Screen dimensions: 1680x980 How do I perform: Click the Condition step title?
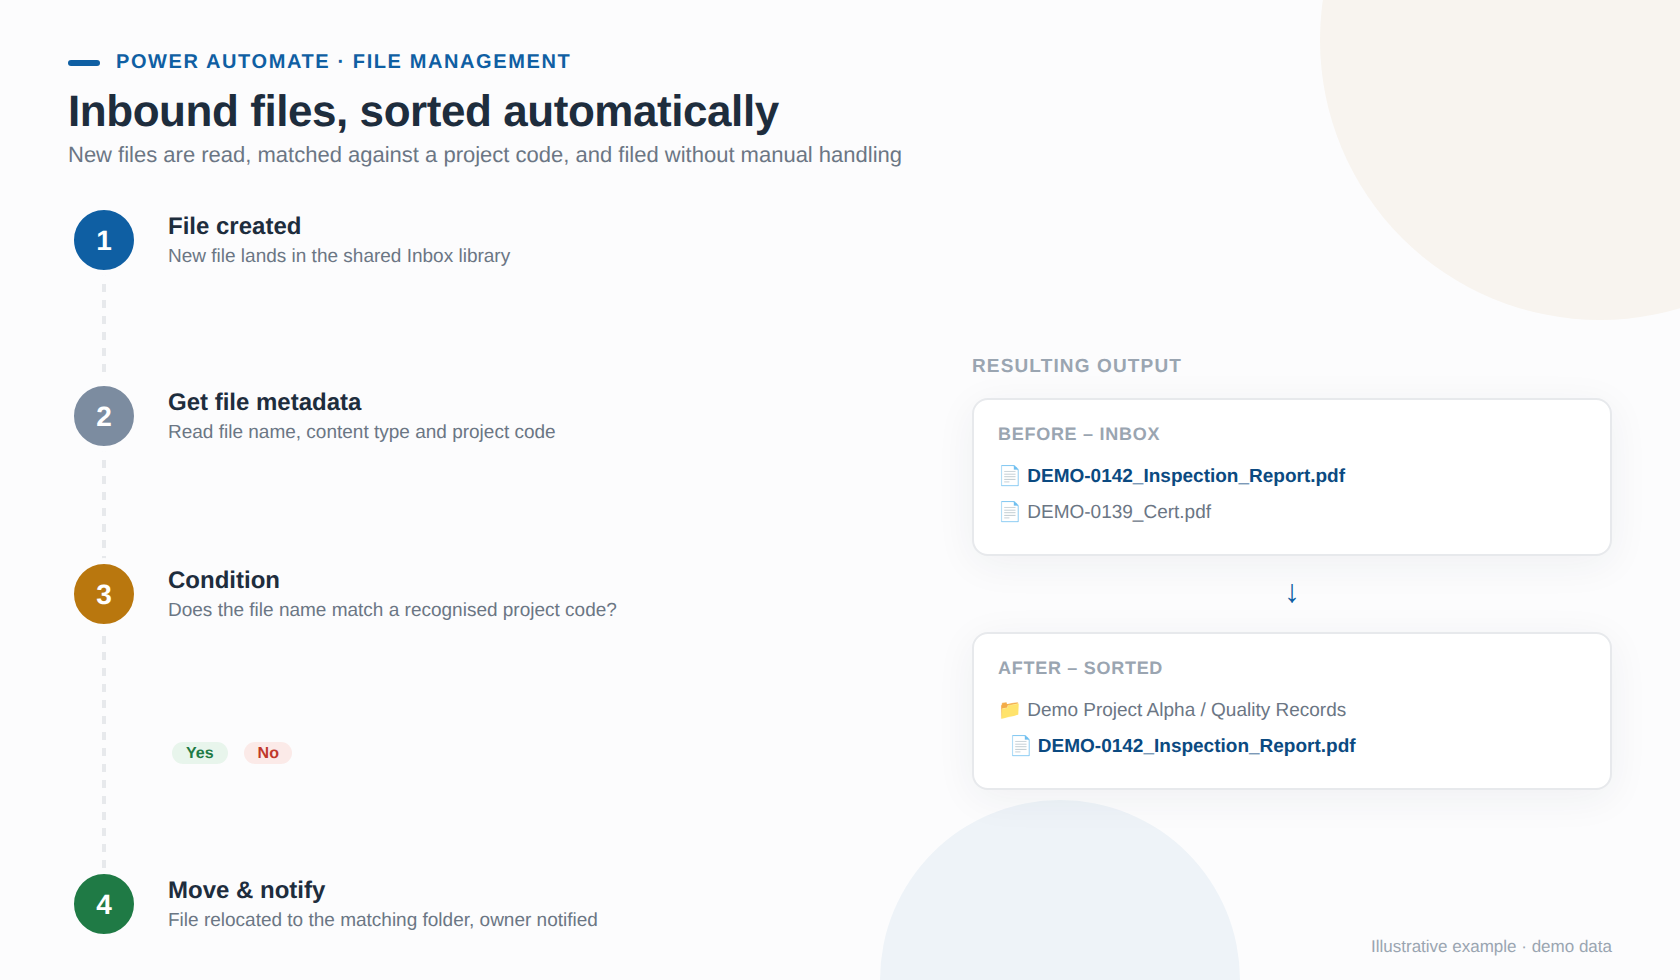[x=224, y=580]
